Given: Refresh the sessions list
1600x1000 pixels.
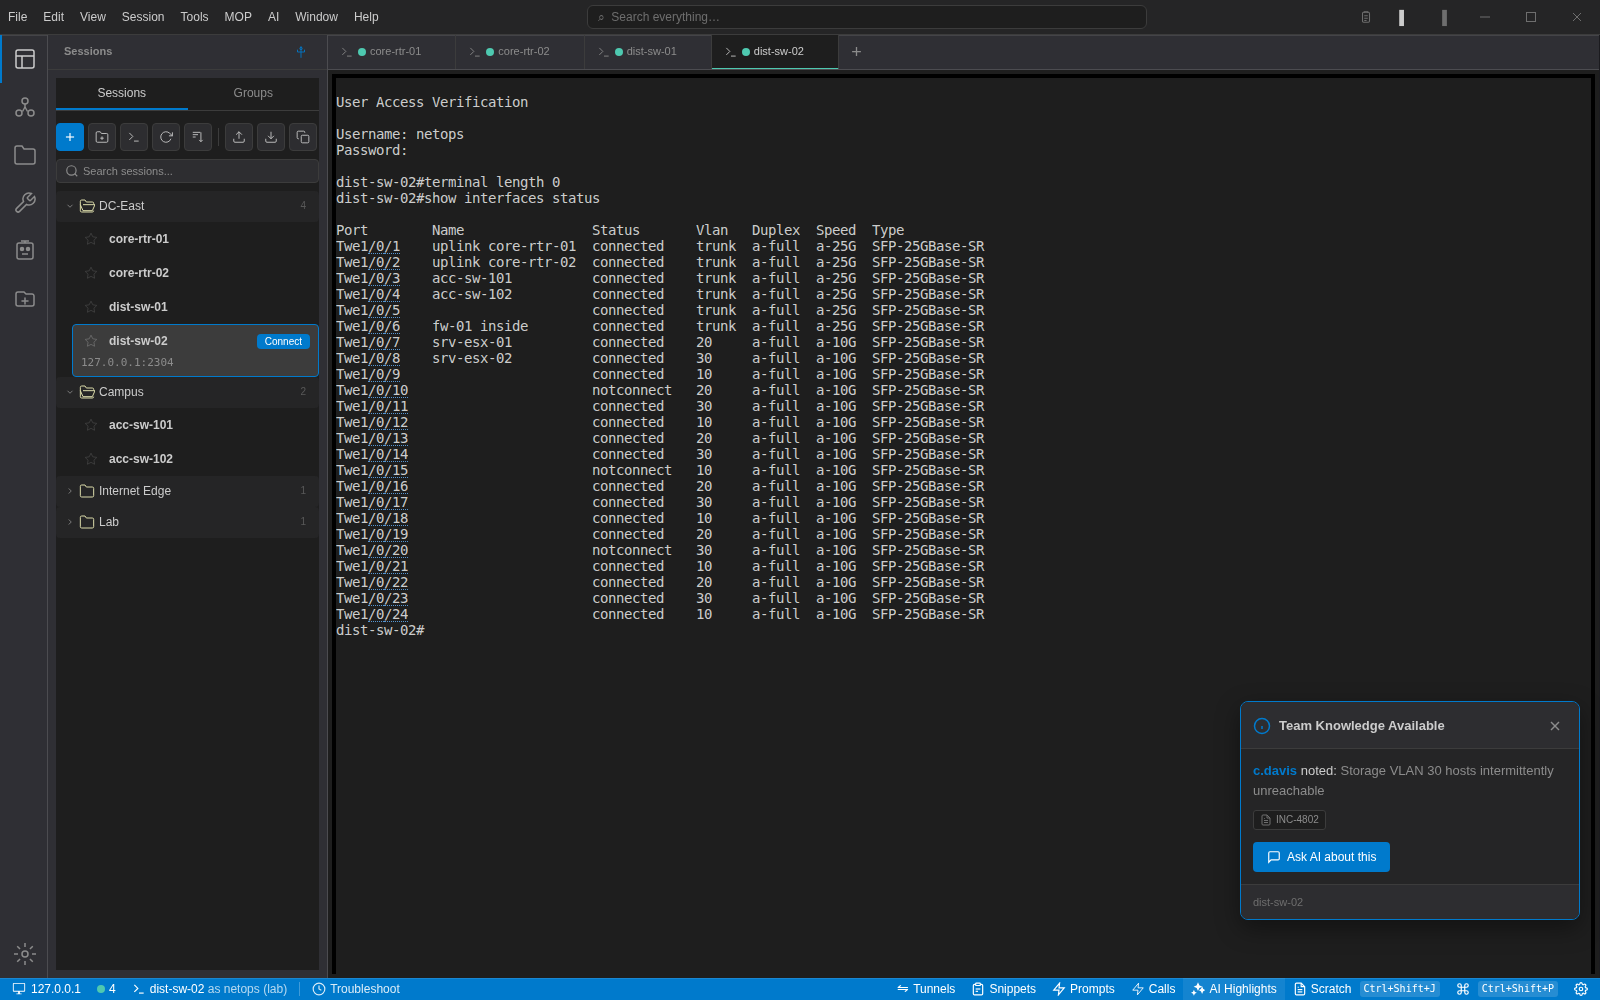Looking at the screenshot, I should (x=166, y=137).
